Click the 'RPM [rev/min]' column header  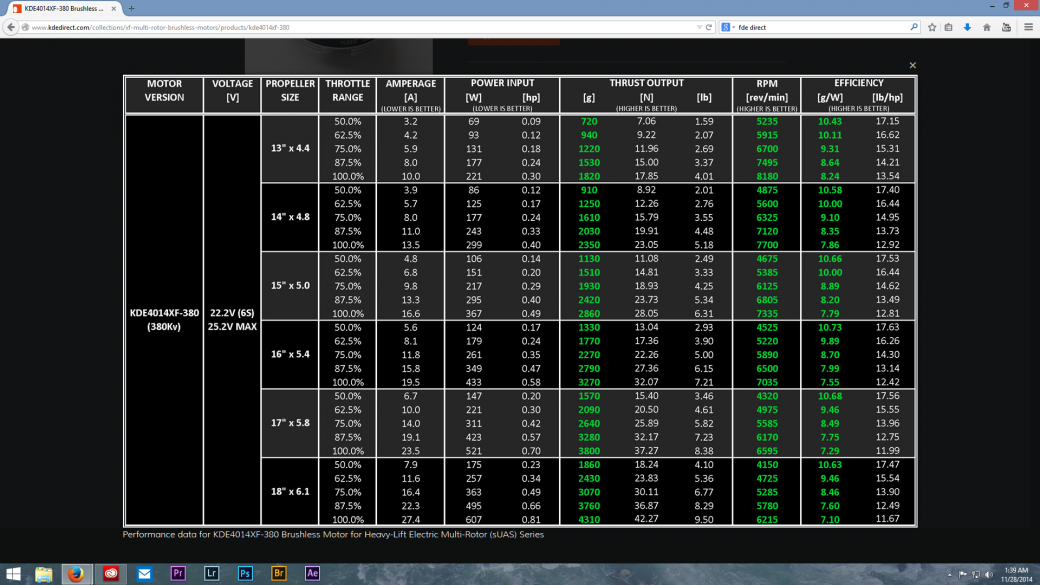(x=767, y=94)
